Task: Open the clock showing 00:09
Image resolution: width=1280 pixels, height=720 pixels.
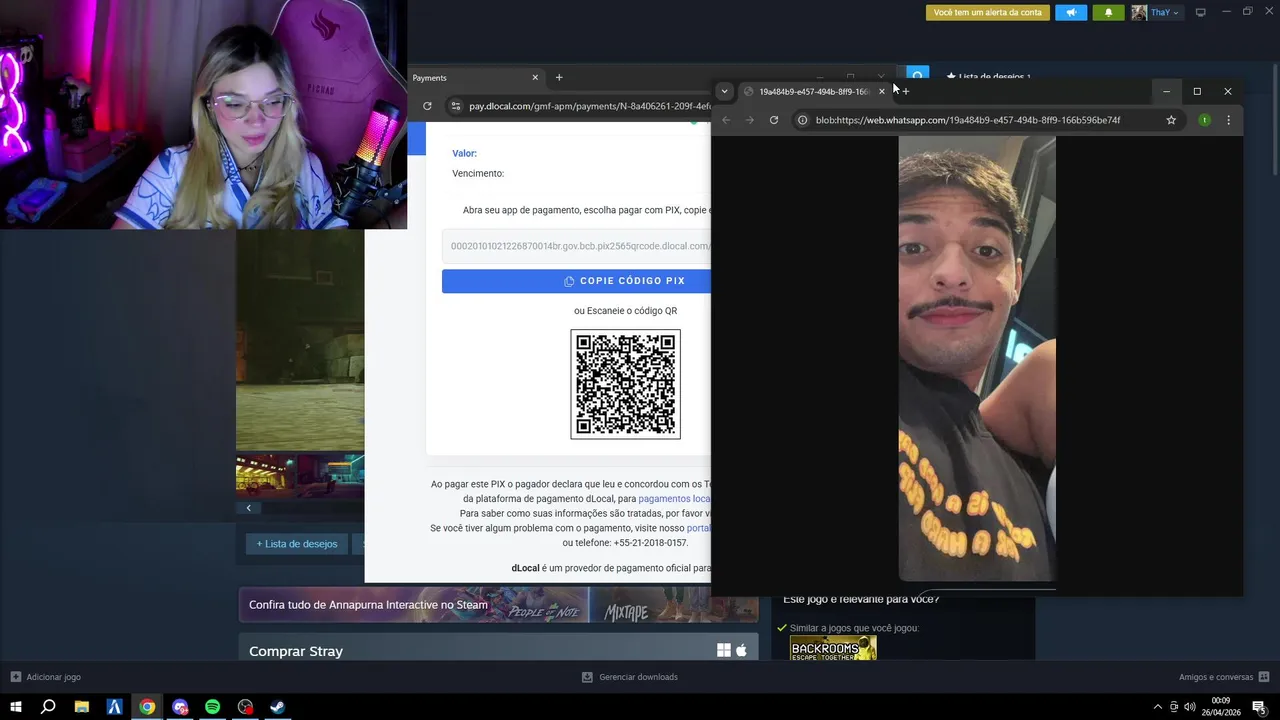Action: [1221, 707]
